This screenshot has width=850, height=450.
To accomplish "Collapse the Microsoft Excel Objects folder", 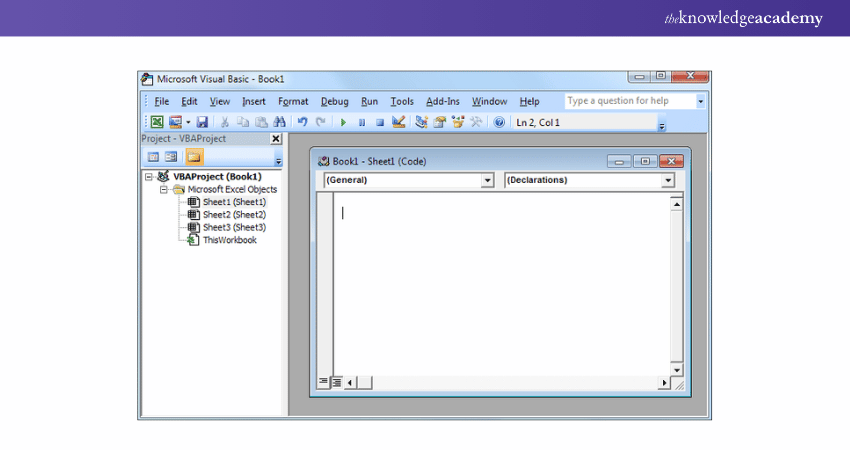I will click(x=165, y=189).
